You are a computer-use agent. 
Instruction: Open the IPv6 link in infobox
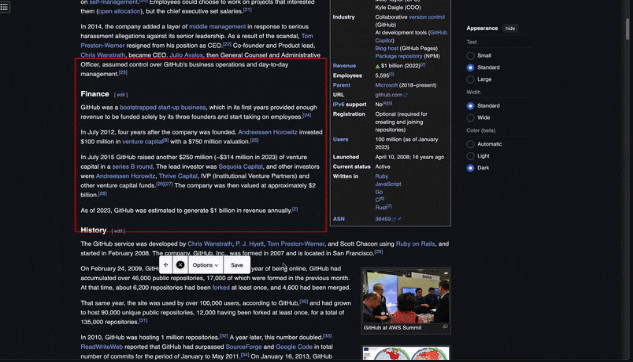[338, 105]
